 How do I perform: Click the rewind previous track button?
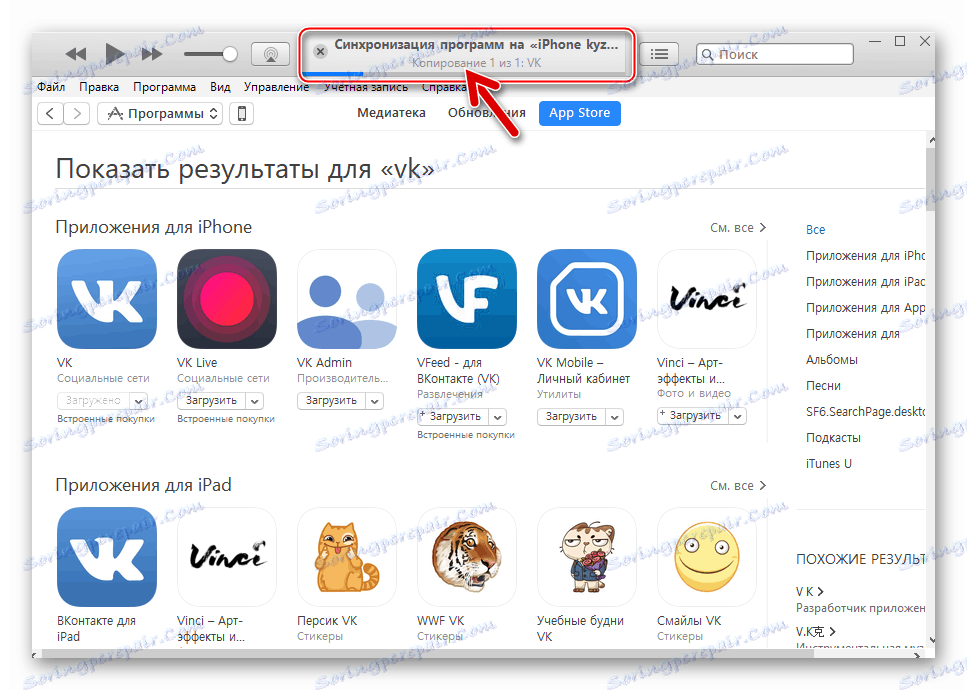tap(76, 54)
